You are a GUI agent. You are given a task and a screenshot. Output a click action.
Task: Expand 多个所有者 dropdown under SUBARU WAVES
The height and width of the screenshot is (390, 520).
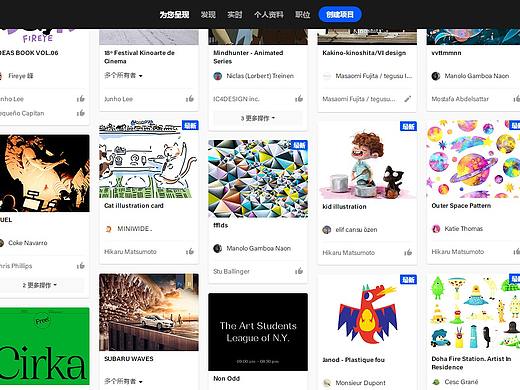(123, 381)
